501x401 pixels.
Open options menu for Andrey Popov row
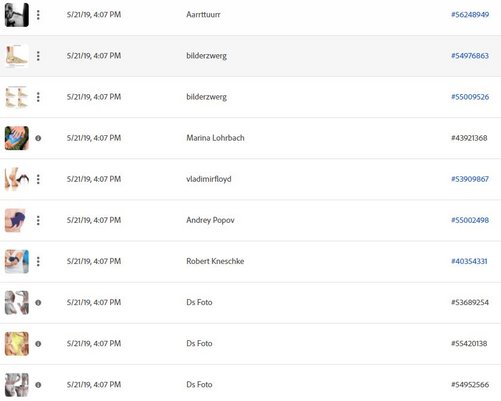[38, 220]
